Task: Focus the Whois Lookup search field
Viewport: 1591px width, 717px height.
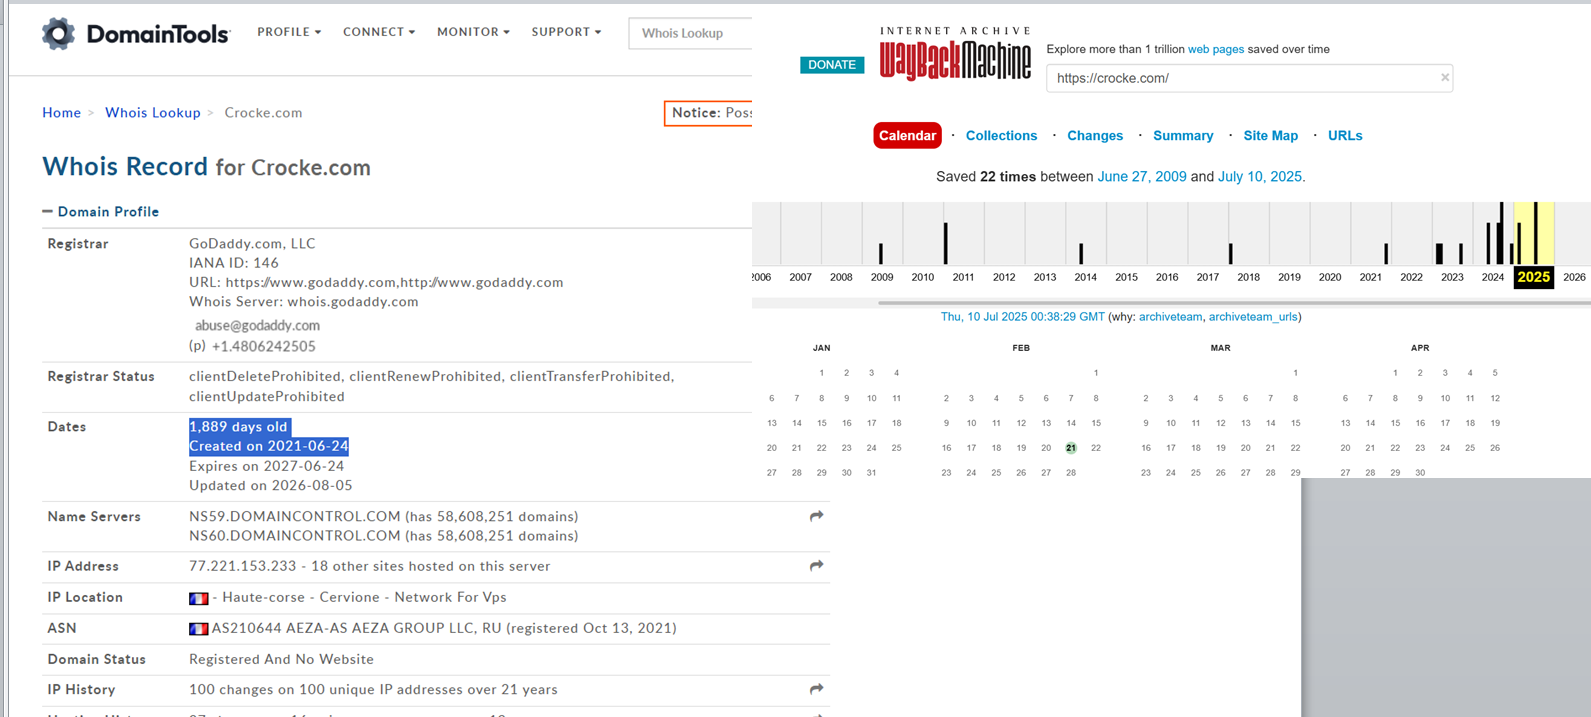Action: [691, 33]
